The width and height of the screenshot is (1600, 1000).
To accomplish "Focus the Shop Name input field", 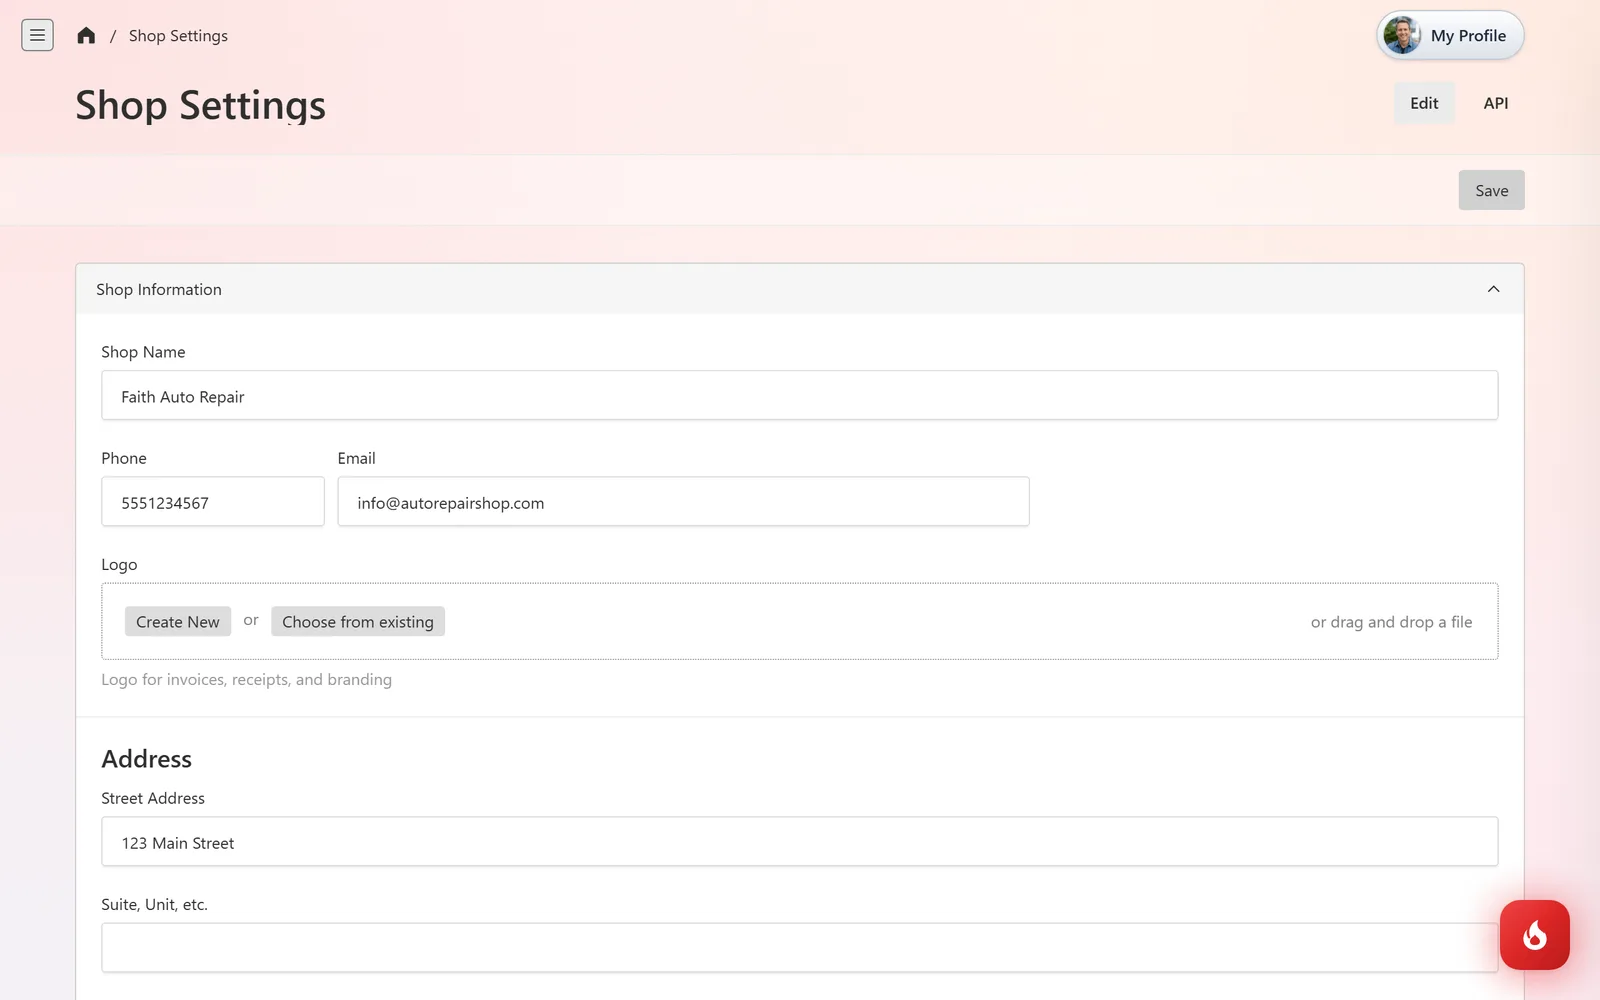I will (x=799, y=395).
